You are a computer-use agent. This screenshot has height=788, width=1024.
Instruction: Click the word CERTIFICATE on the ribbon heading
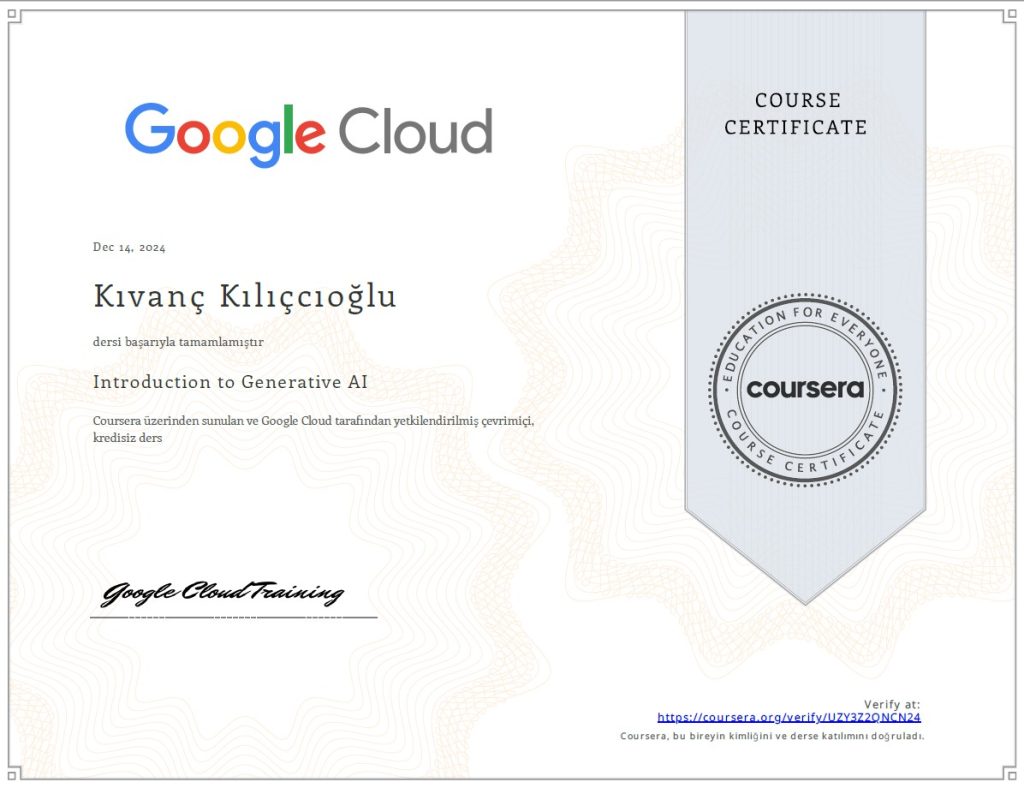796,128
